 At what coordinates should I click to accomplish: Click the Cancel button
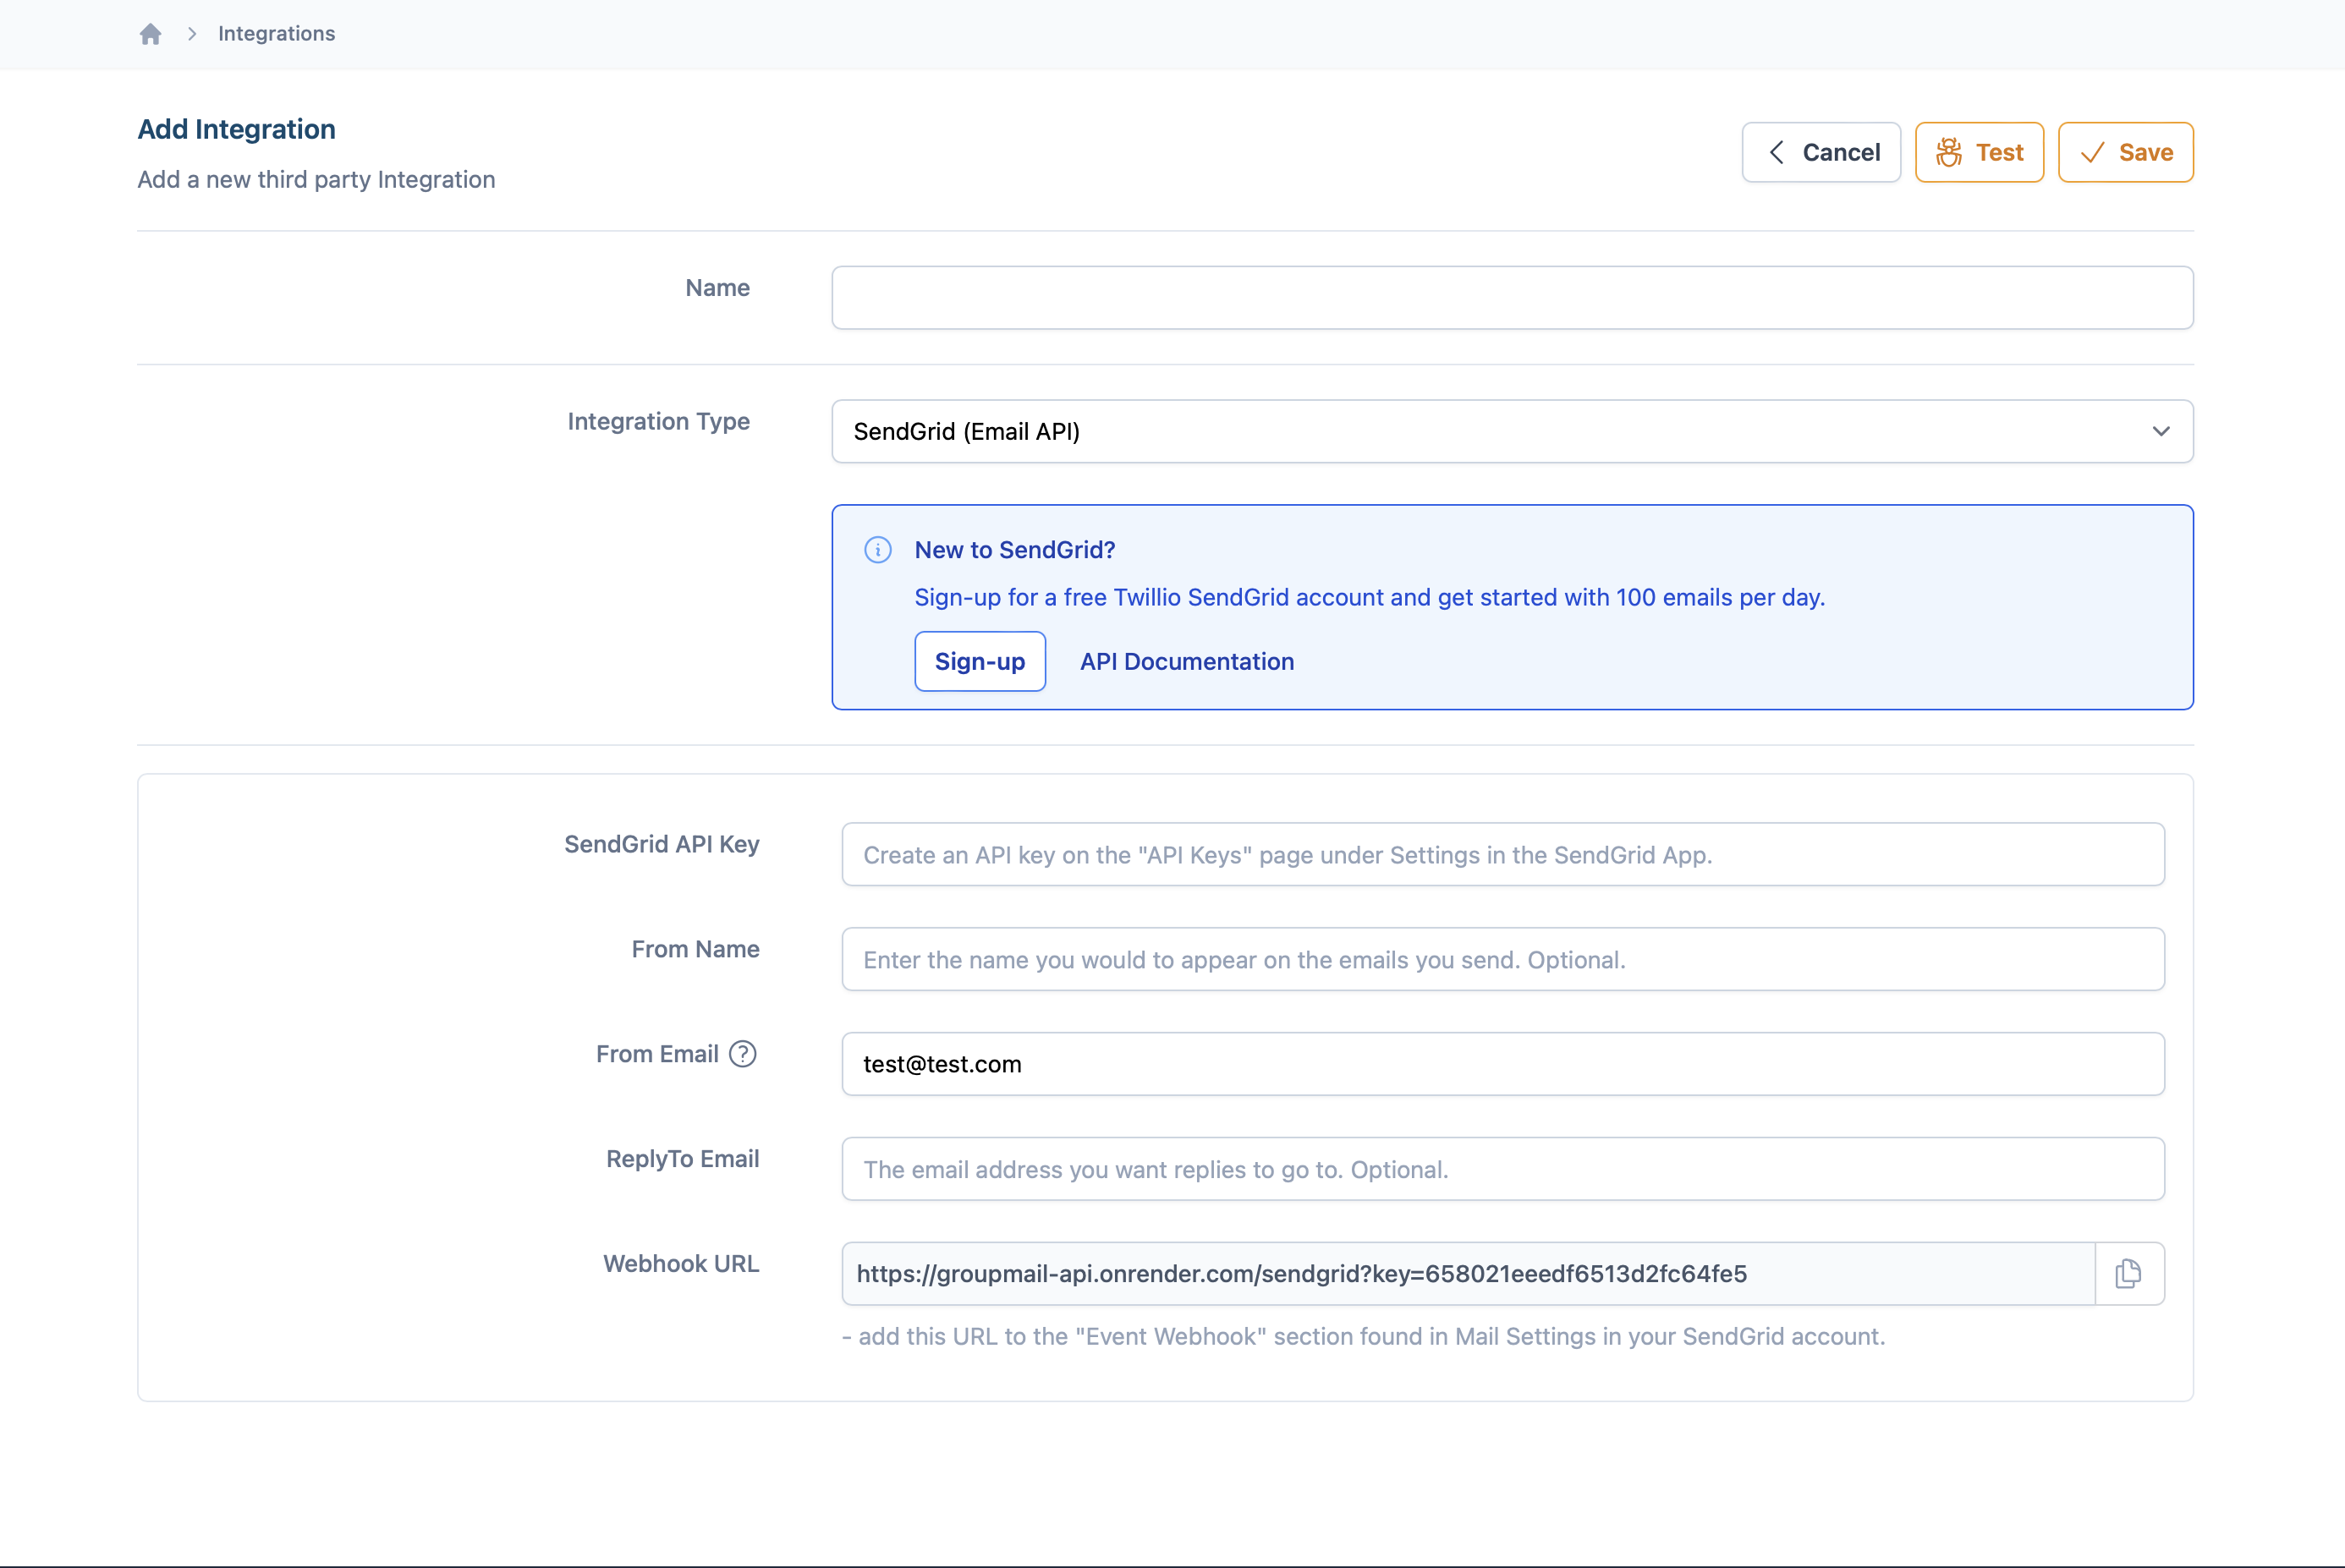point(1820,153)
